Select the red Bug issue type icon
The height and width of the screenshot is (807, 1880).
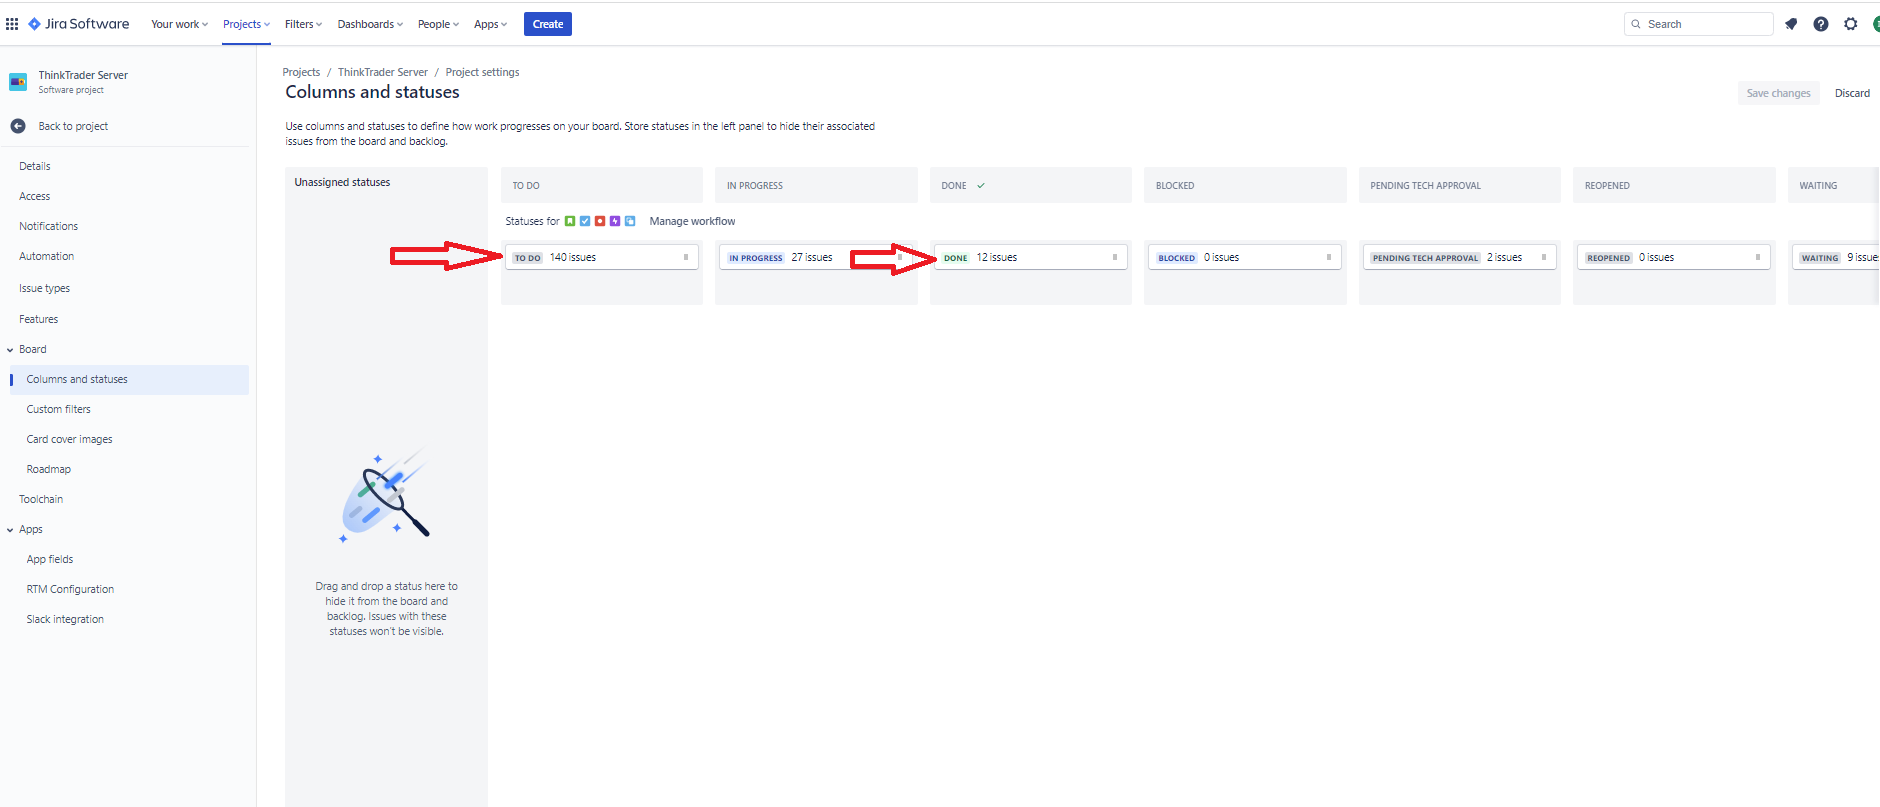point(600,221)
